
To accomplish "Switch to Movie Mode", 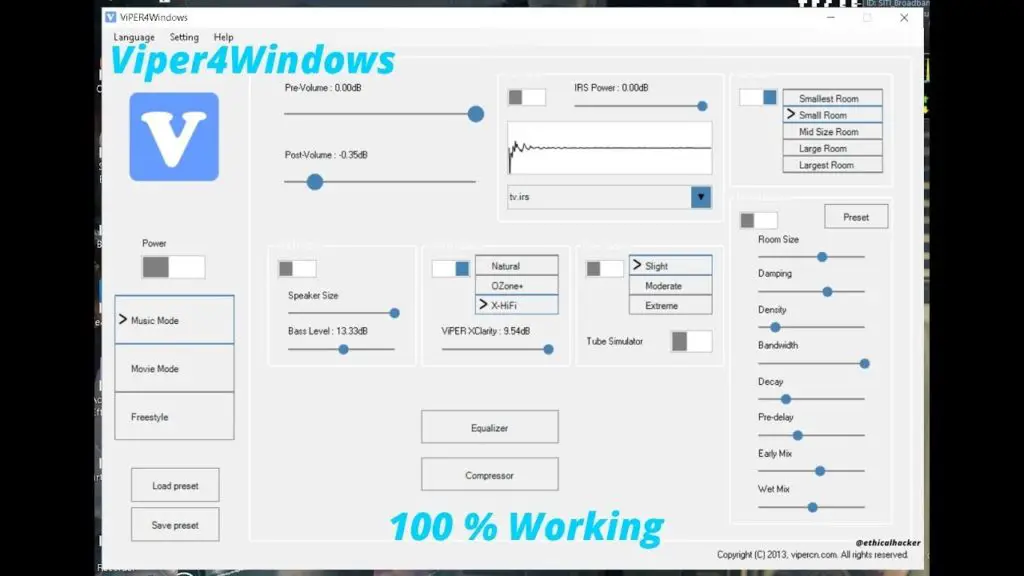I will [x=174, y=368].
